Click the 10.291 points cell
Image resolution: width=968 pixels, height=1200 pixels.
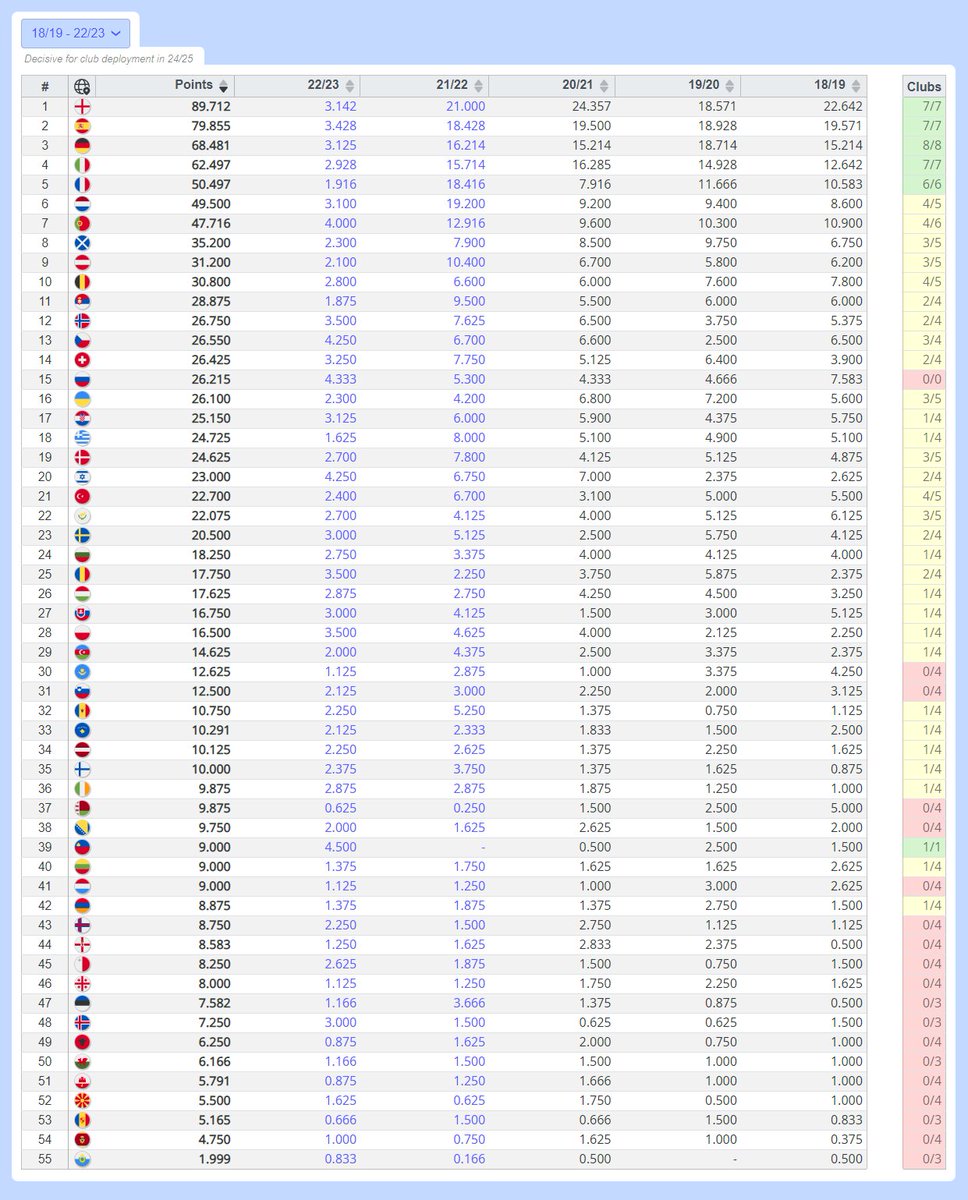(211, 730)
